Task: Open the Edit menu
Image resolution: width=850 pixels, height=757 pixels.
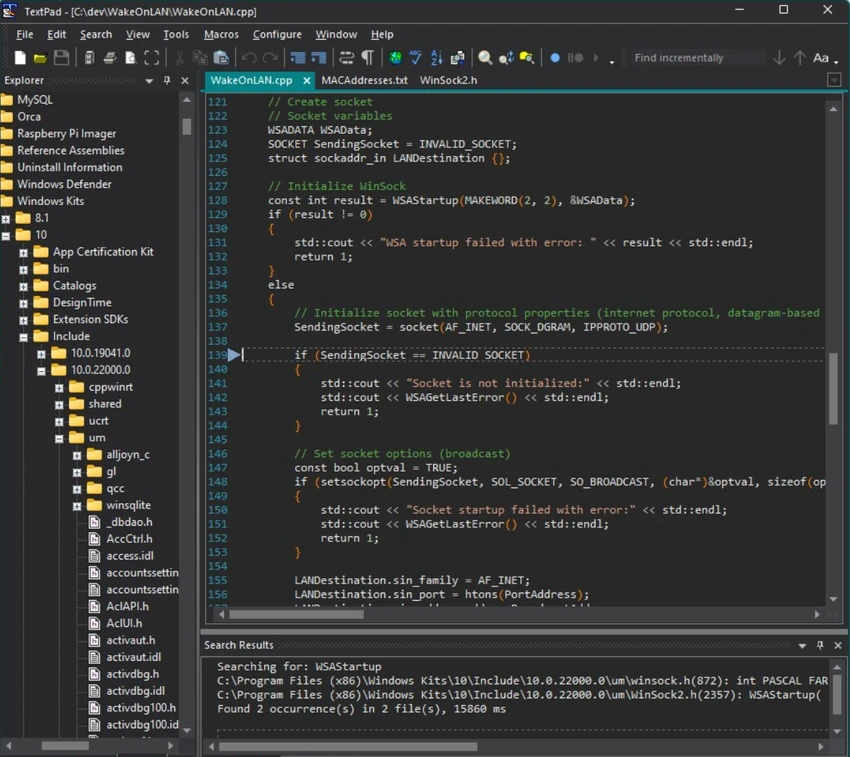Action: point(56,34)
